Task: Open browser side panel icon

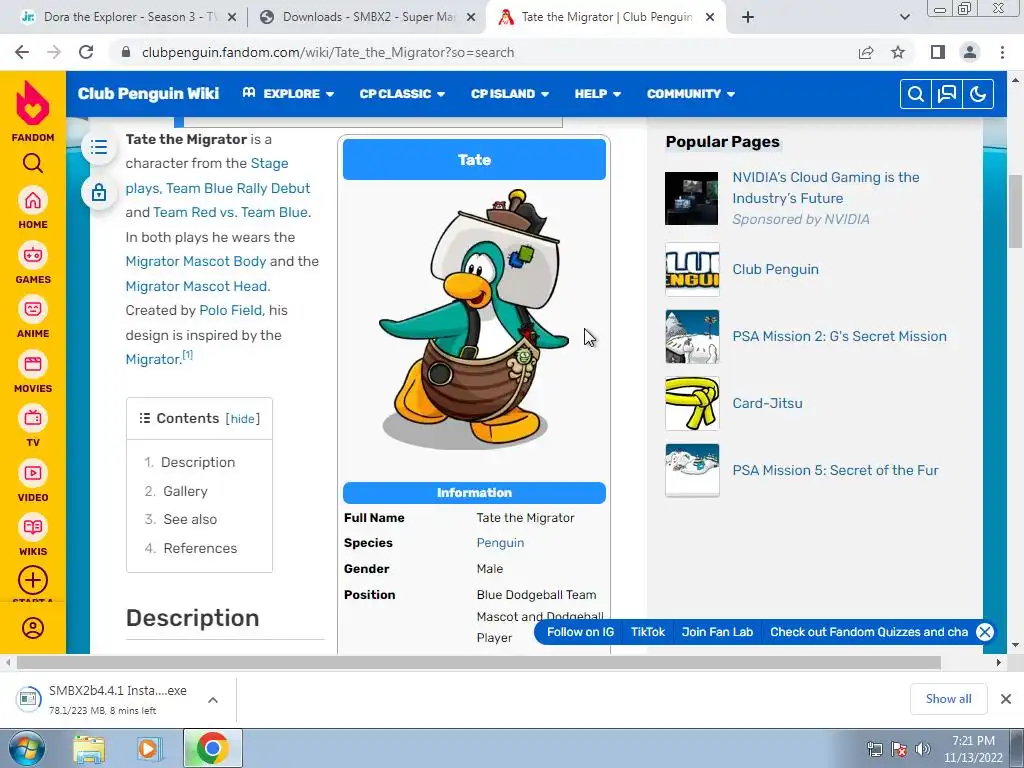Action: point(938,52)
